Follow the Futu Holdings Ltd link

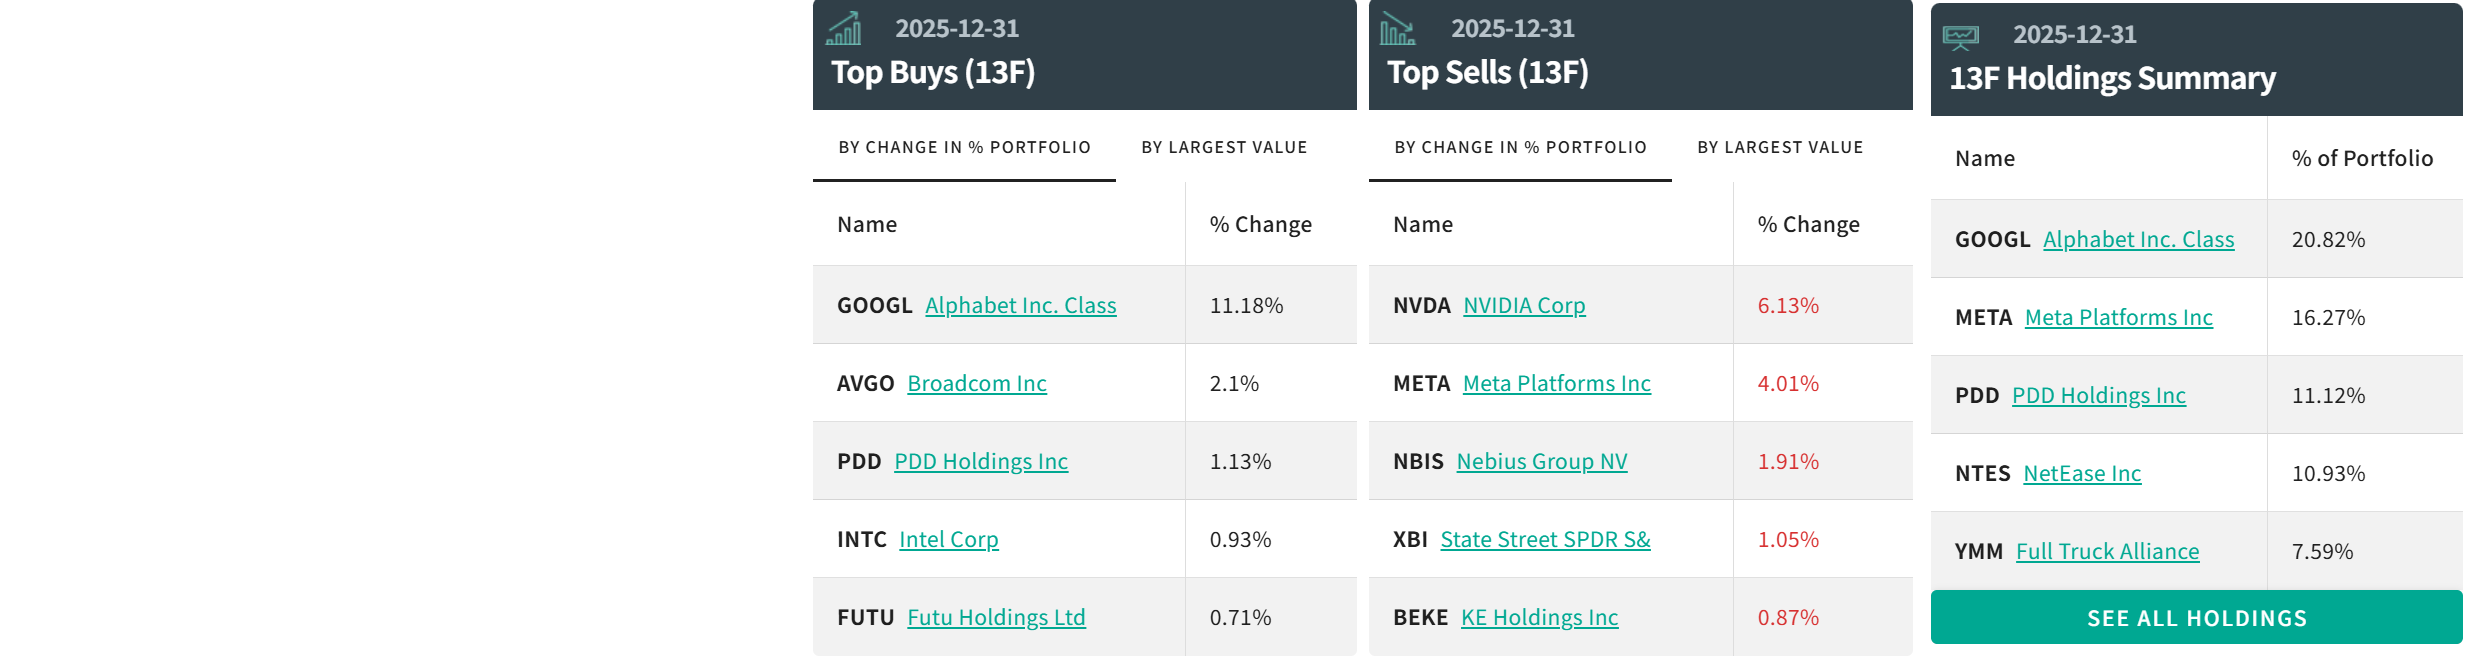point(996,618)
